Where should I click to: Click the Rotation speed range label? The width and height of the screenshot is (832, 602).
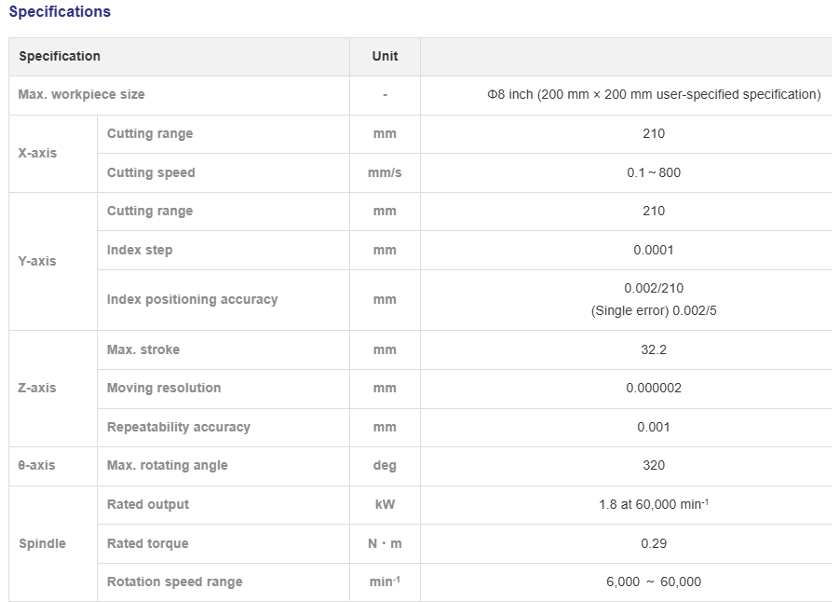174,582
